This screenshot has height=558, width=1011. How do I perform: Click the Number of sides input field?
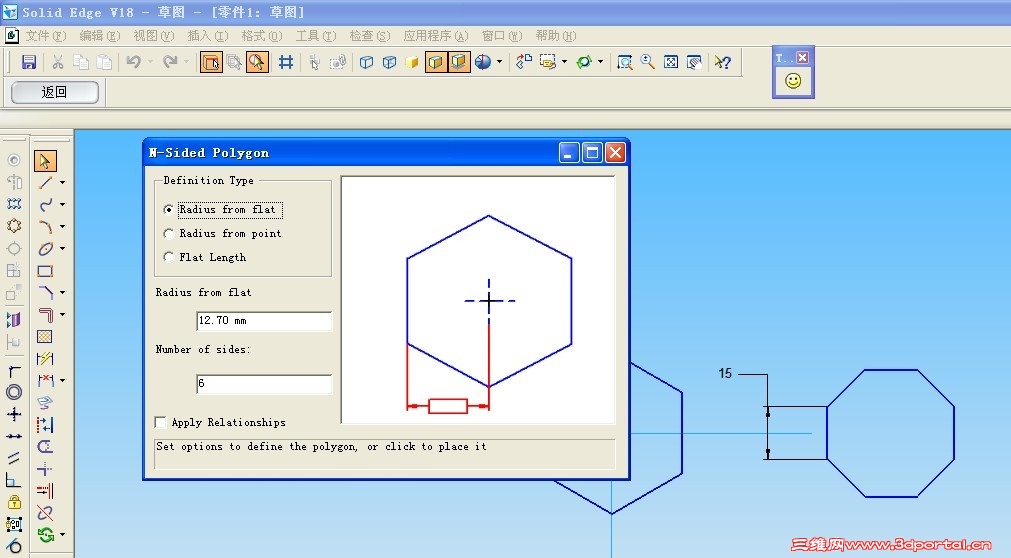[x=264, y=383]
